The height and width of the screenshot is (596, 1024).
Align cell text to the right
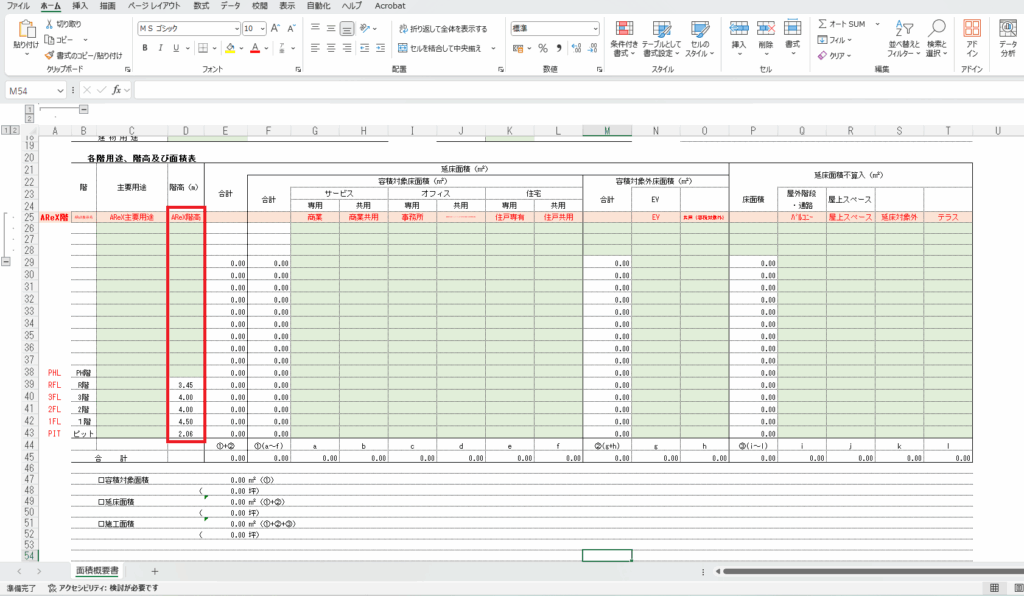click(347, 48)
